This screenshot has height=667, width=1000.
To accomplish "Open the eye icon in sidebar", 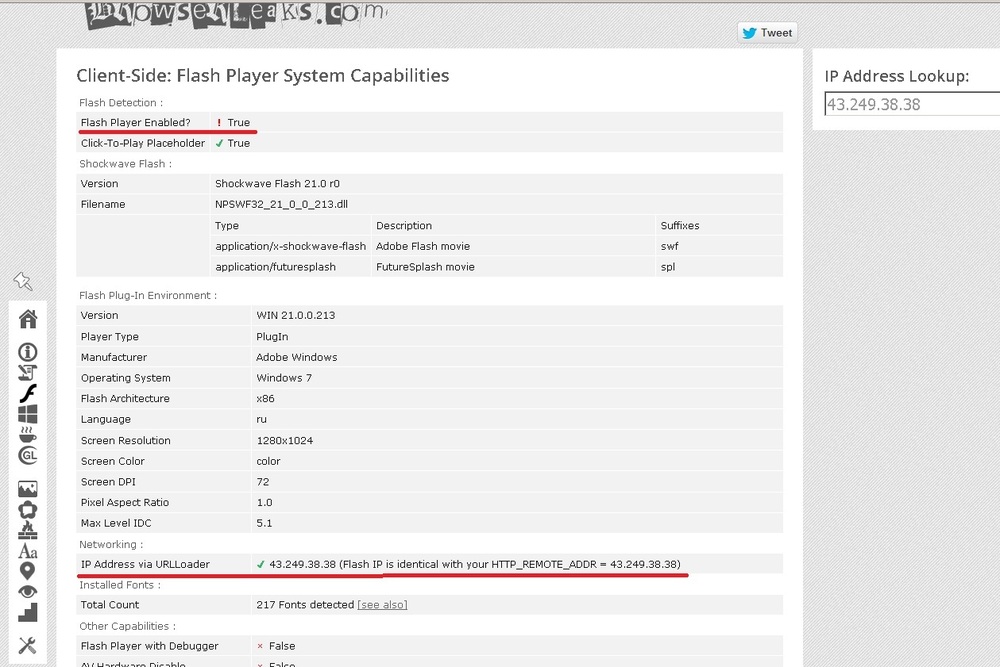I will 27,592.
